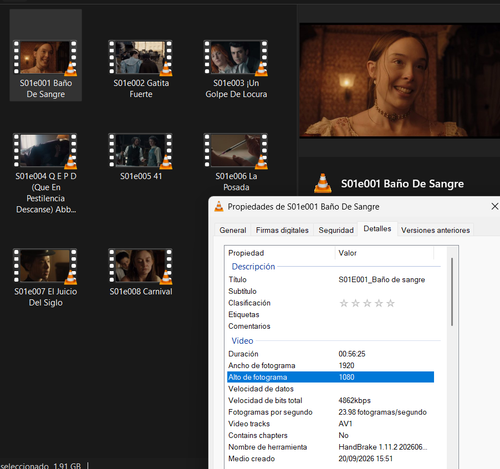Click the Etiquetas property row
500x469 pixels.
tap(330, 315)
